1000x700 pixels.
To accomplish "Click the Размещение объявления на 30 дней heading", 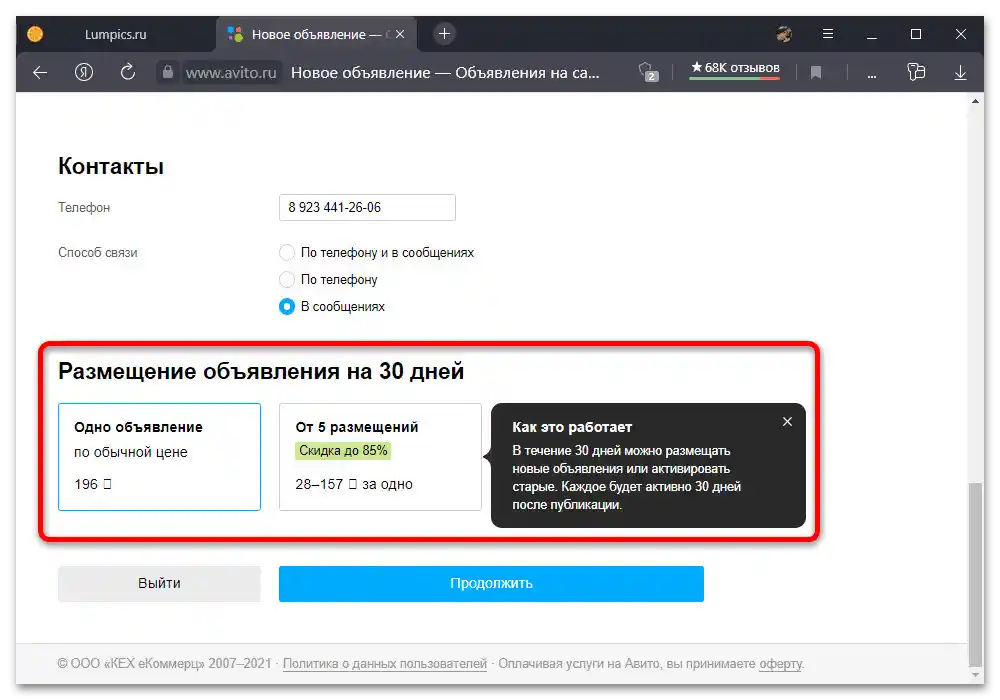I will point(261,371).
